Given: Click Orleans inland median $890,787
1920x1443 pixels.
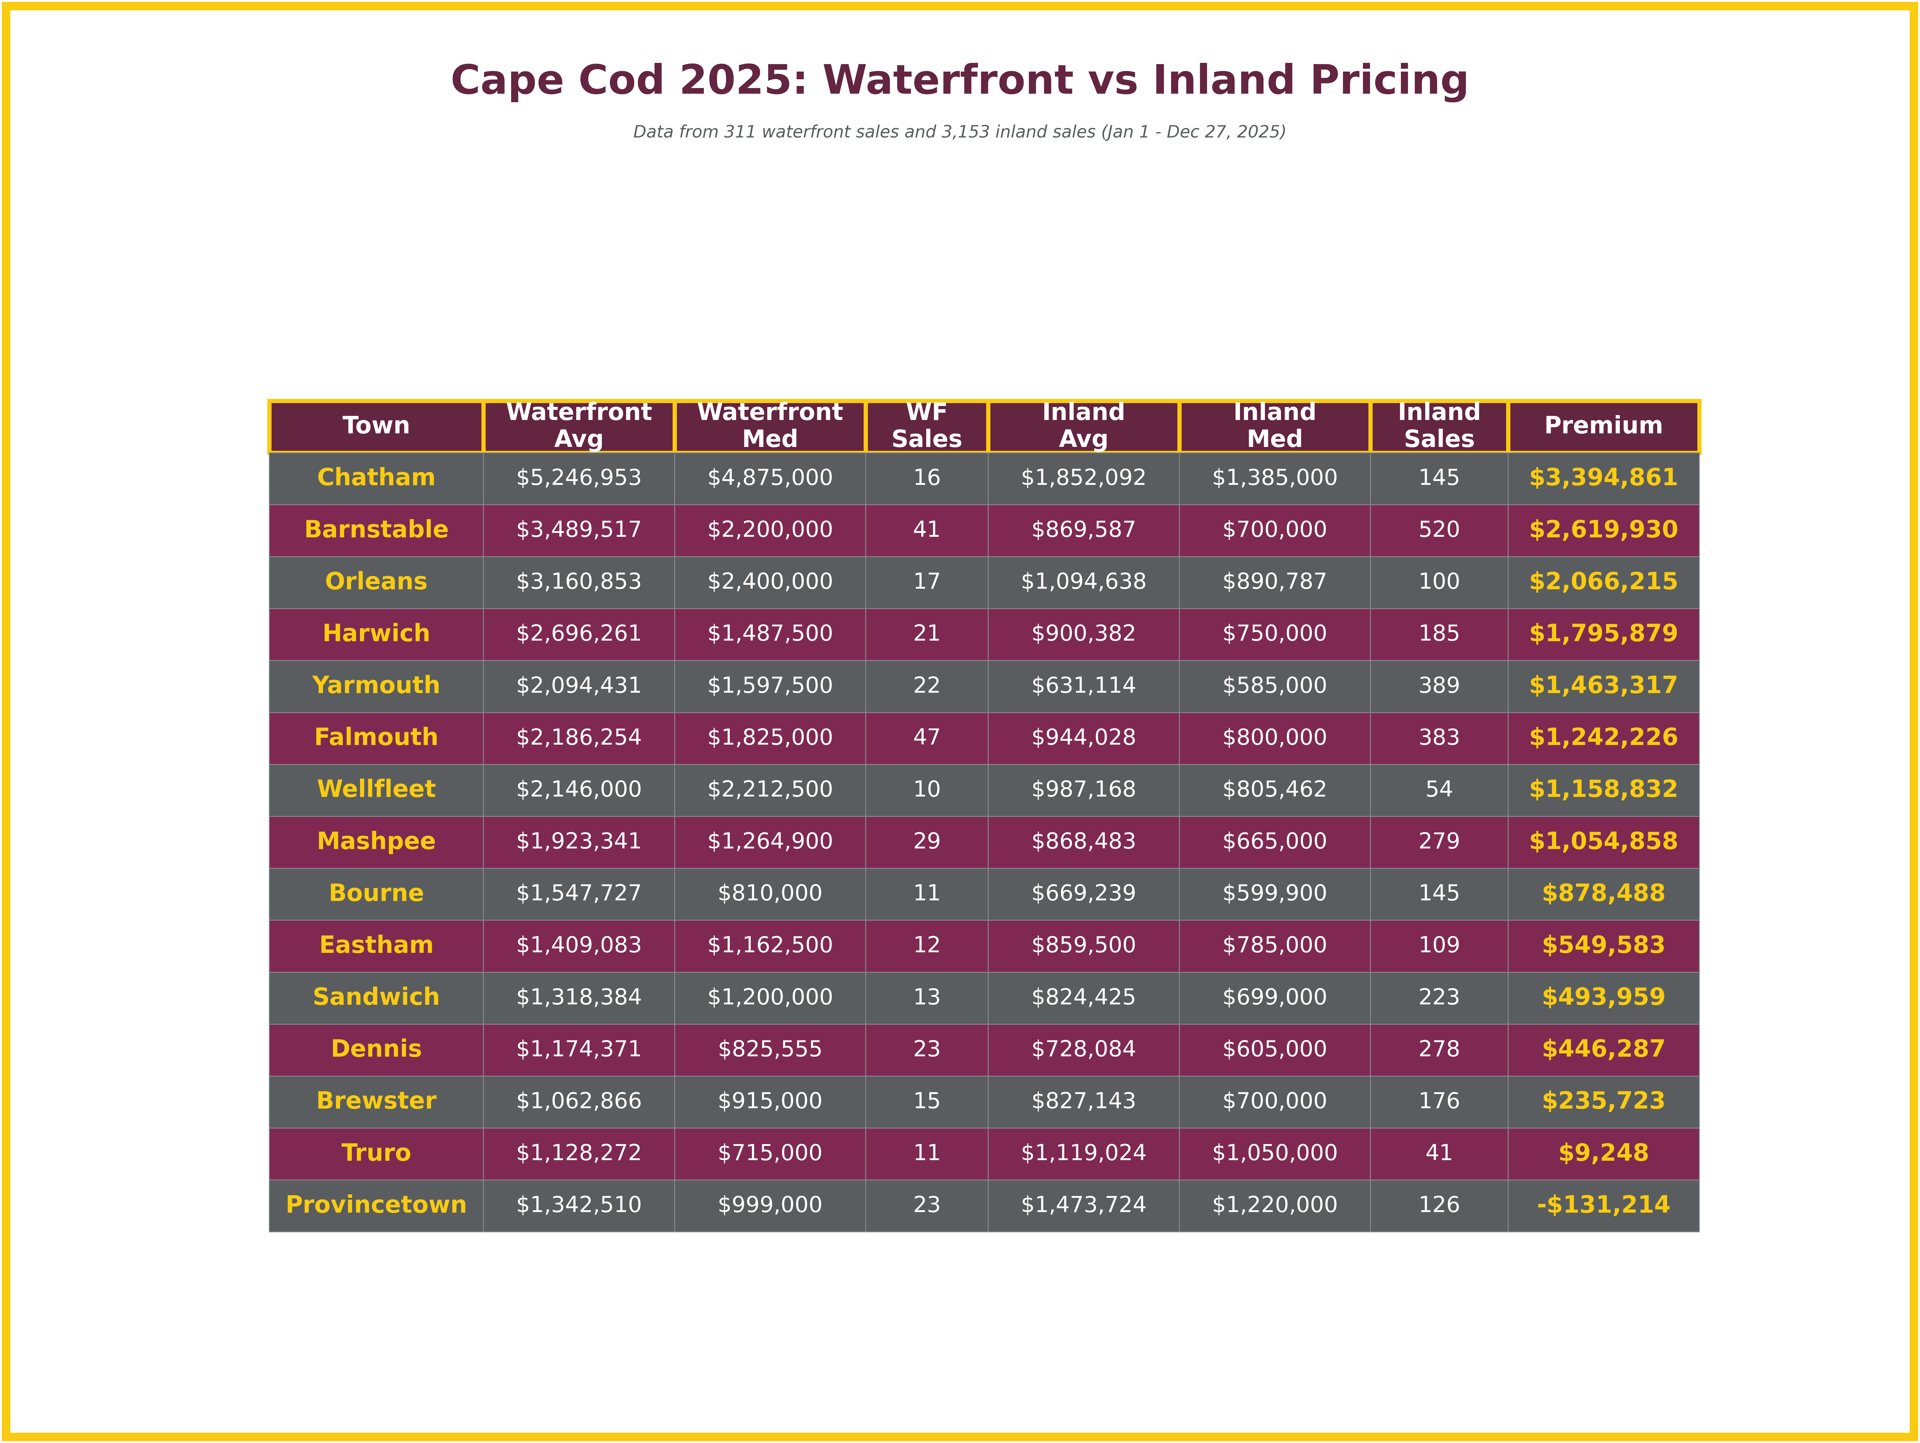Looking at the screenshot, I should [x=1274, y=582].
